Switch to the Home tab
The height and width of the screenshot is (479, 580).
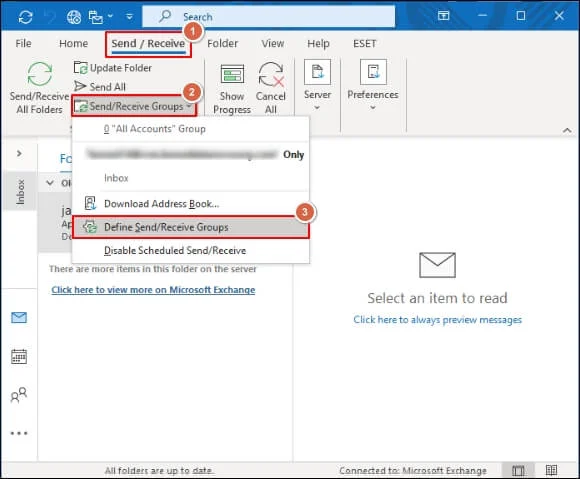(74, 44)
